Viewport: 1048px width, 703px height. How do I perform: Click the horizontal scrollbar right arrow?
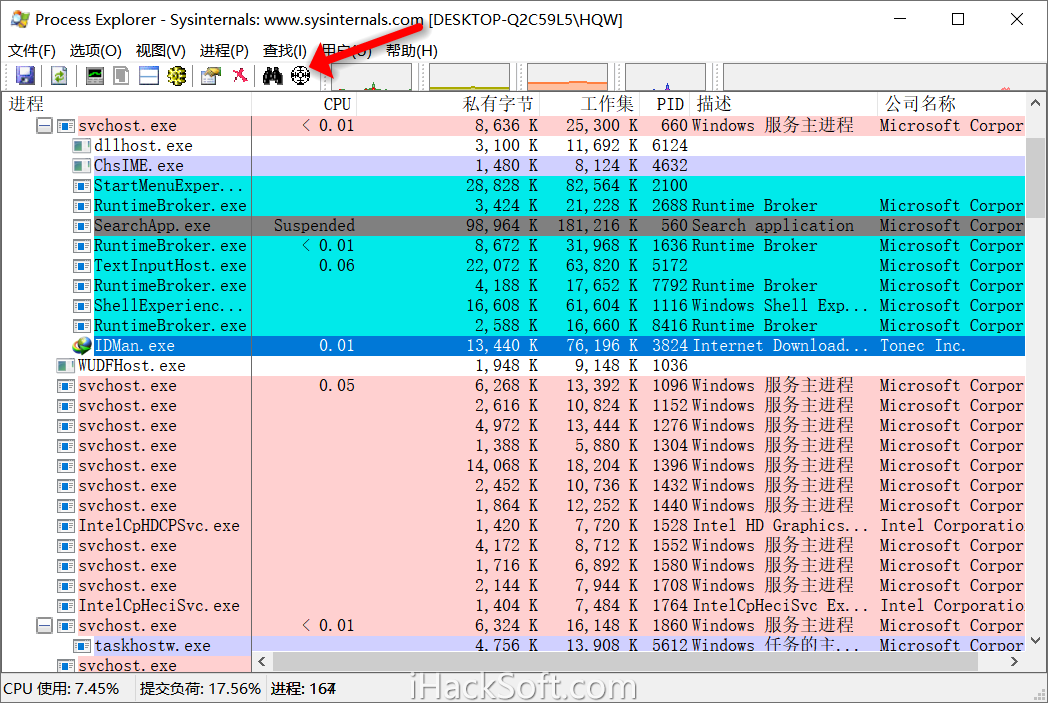point(1014,662)
